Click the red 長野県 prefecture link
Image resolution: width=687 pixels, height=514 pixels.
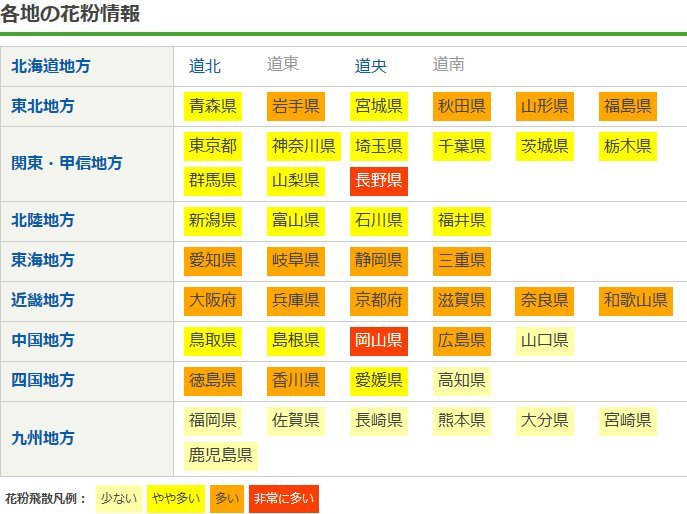pos(379,181)
